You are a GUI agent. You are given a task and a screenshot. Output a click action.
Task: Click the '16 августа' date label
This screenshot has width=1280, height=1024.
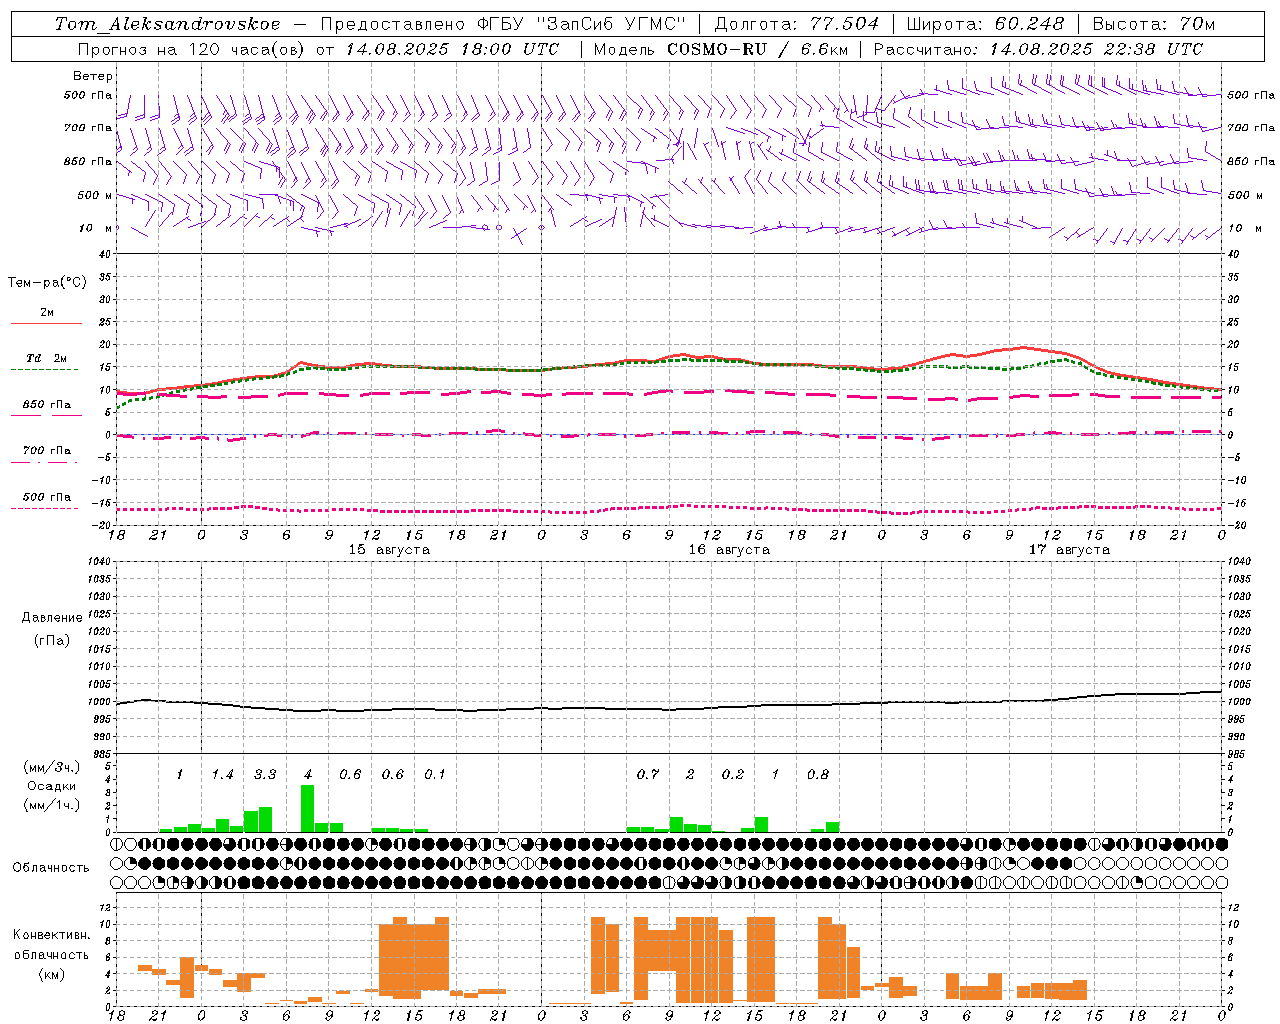click(x=729, y=550)
